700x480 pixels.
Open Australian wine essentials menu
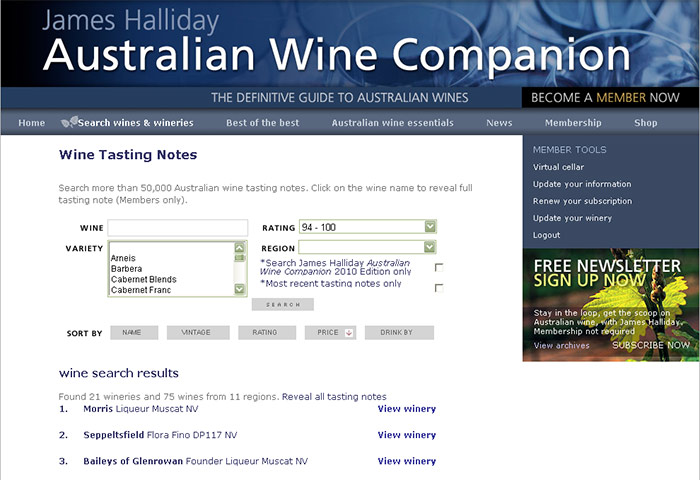[392, 123]
